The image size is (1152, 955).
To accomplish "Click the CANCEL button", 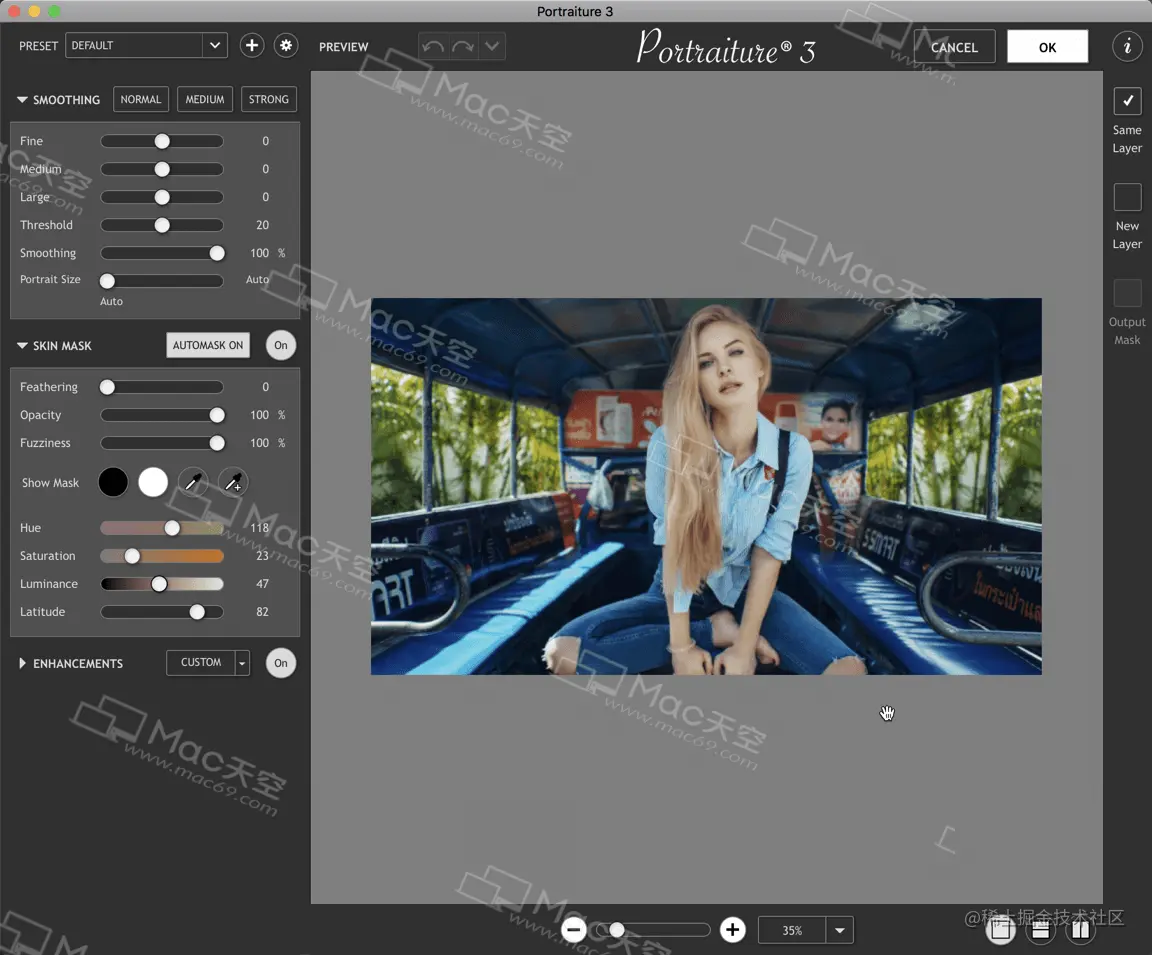I will (953, 46).
